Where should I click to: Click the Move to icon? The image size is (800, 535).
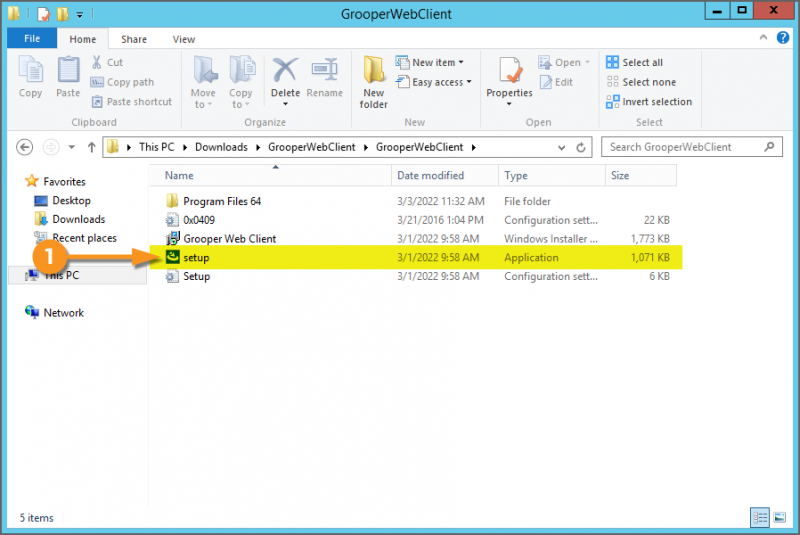(205, 70)
